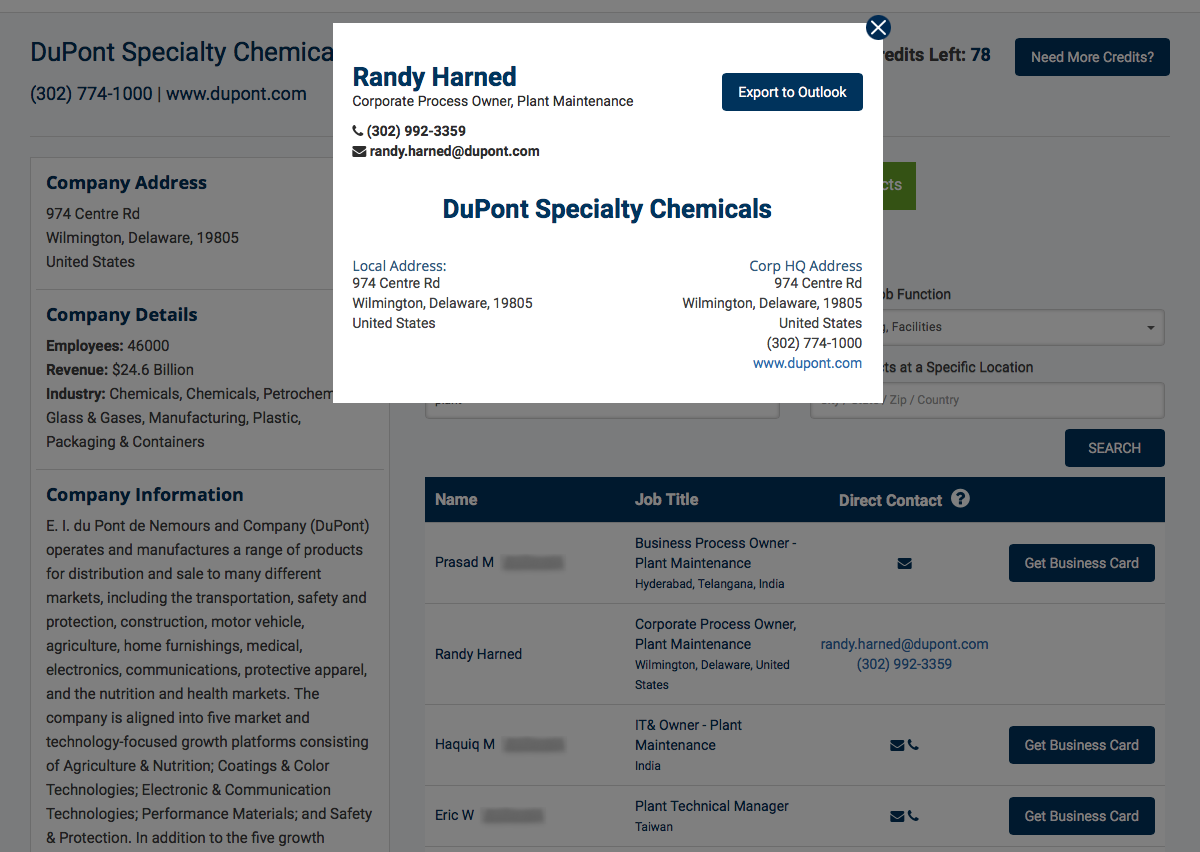Click the Job Title column header
Viewport: 1200px width, 852px height.
tap(666, 499)
